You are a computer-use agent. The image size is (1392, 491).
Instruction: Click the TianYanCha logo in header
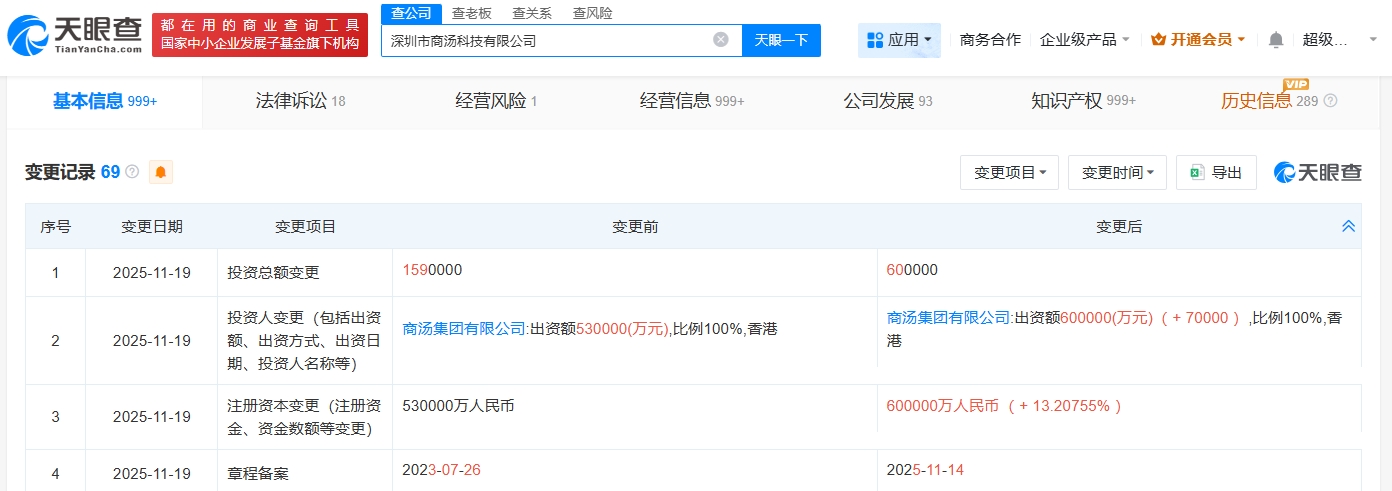[x=74, y=35]
